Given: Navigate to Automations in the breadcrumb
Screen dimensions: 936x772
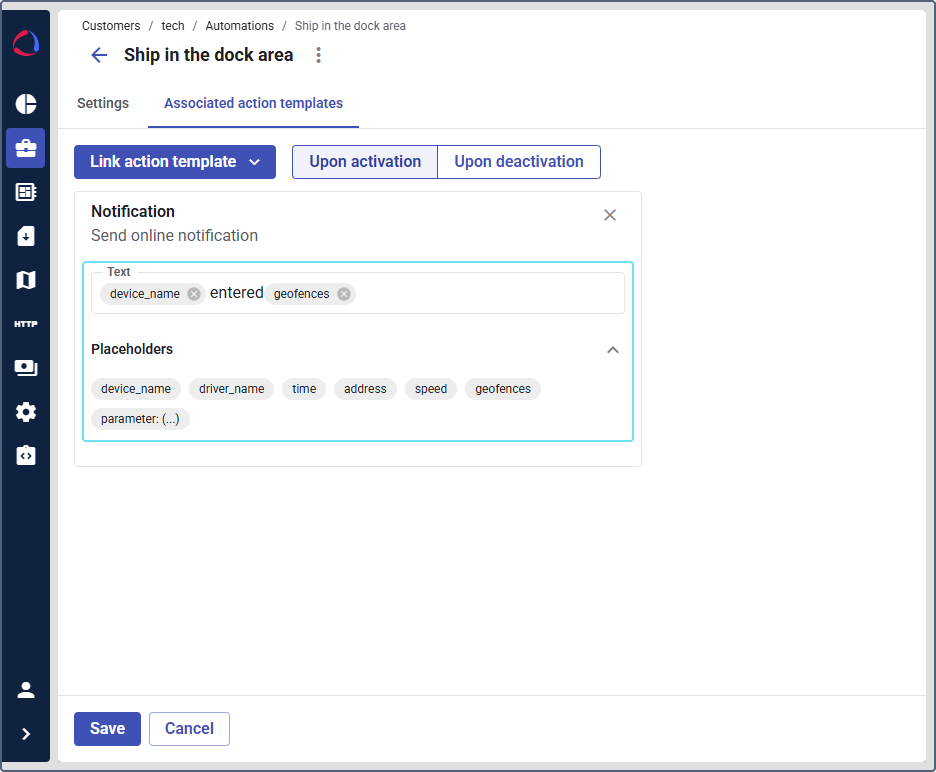Looking at the screenshot, I should tap(239, 26).
